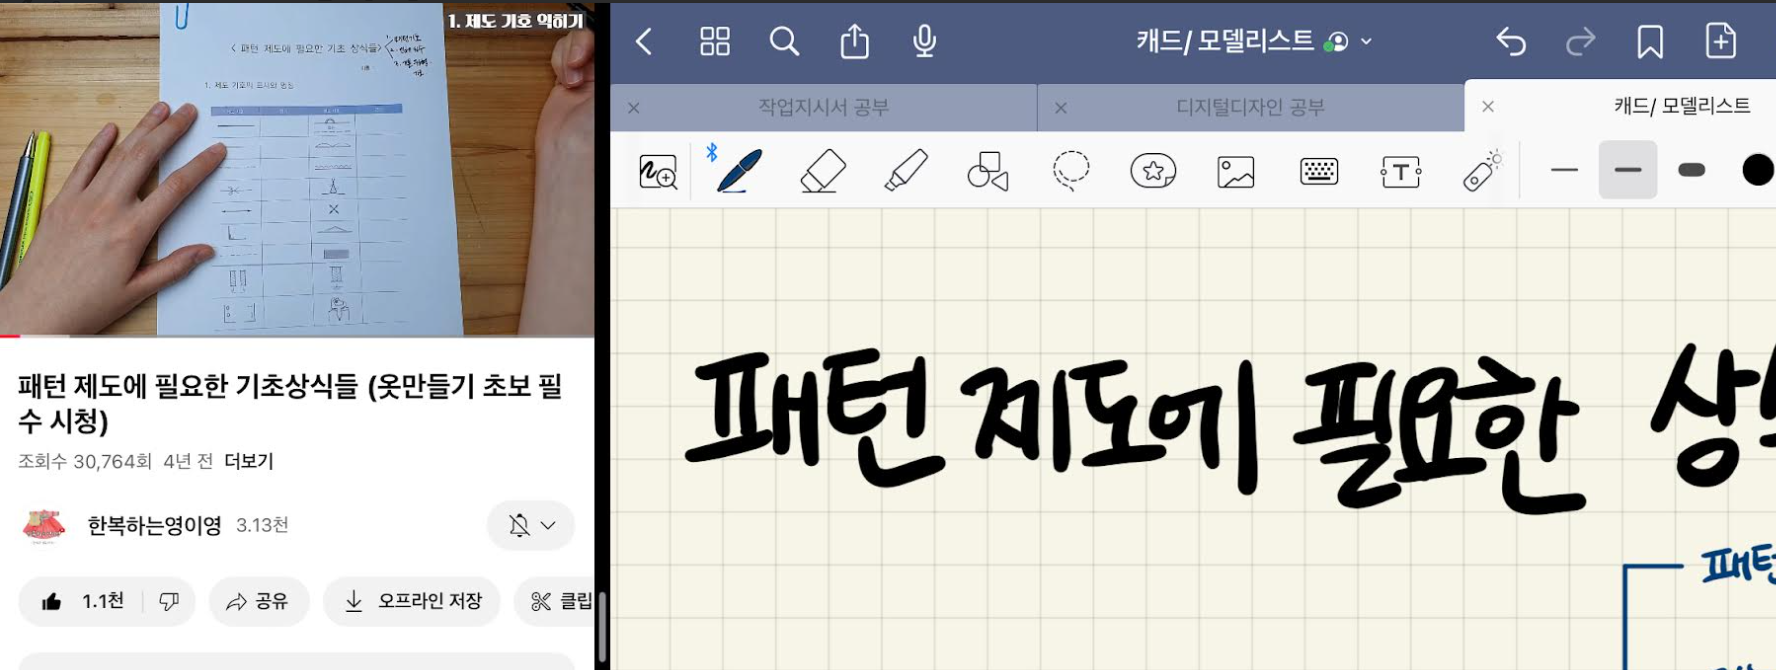Expand video description with 더보기

click(248, 461)
